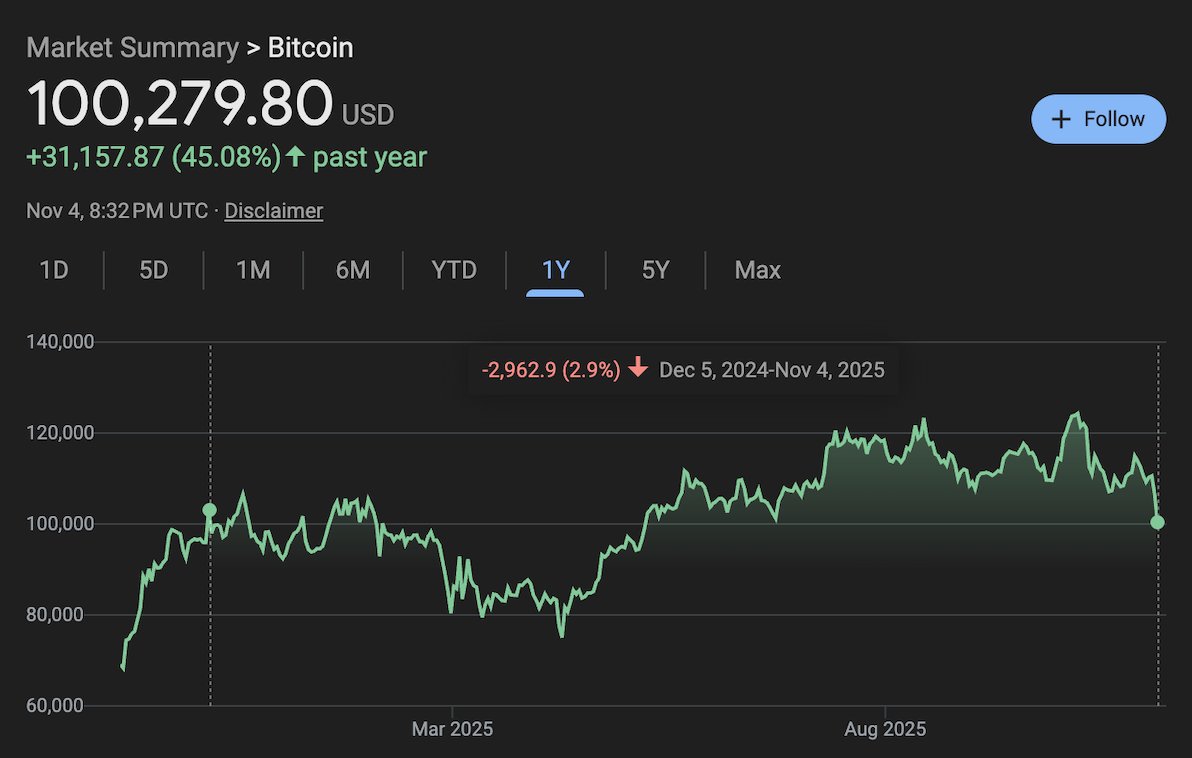Click the red down arrow in the tooltip

pos(637,369)
